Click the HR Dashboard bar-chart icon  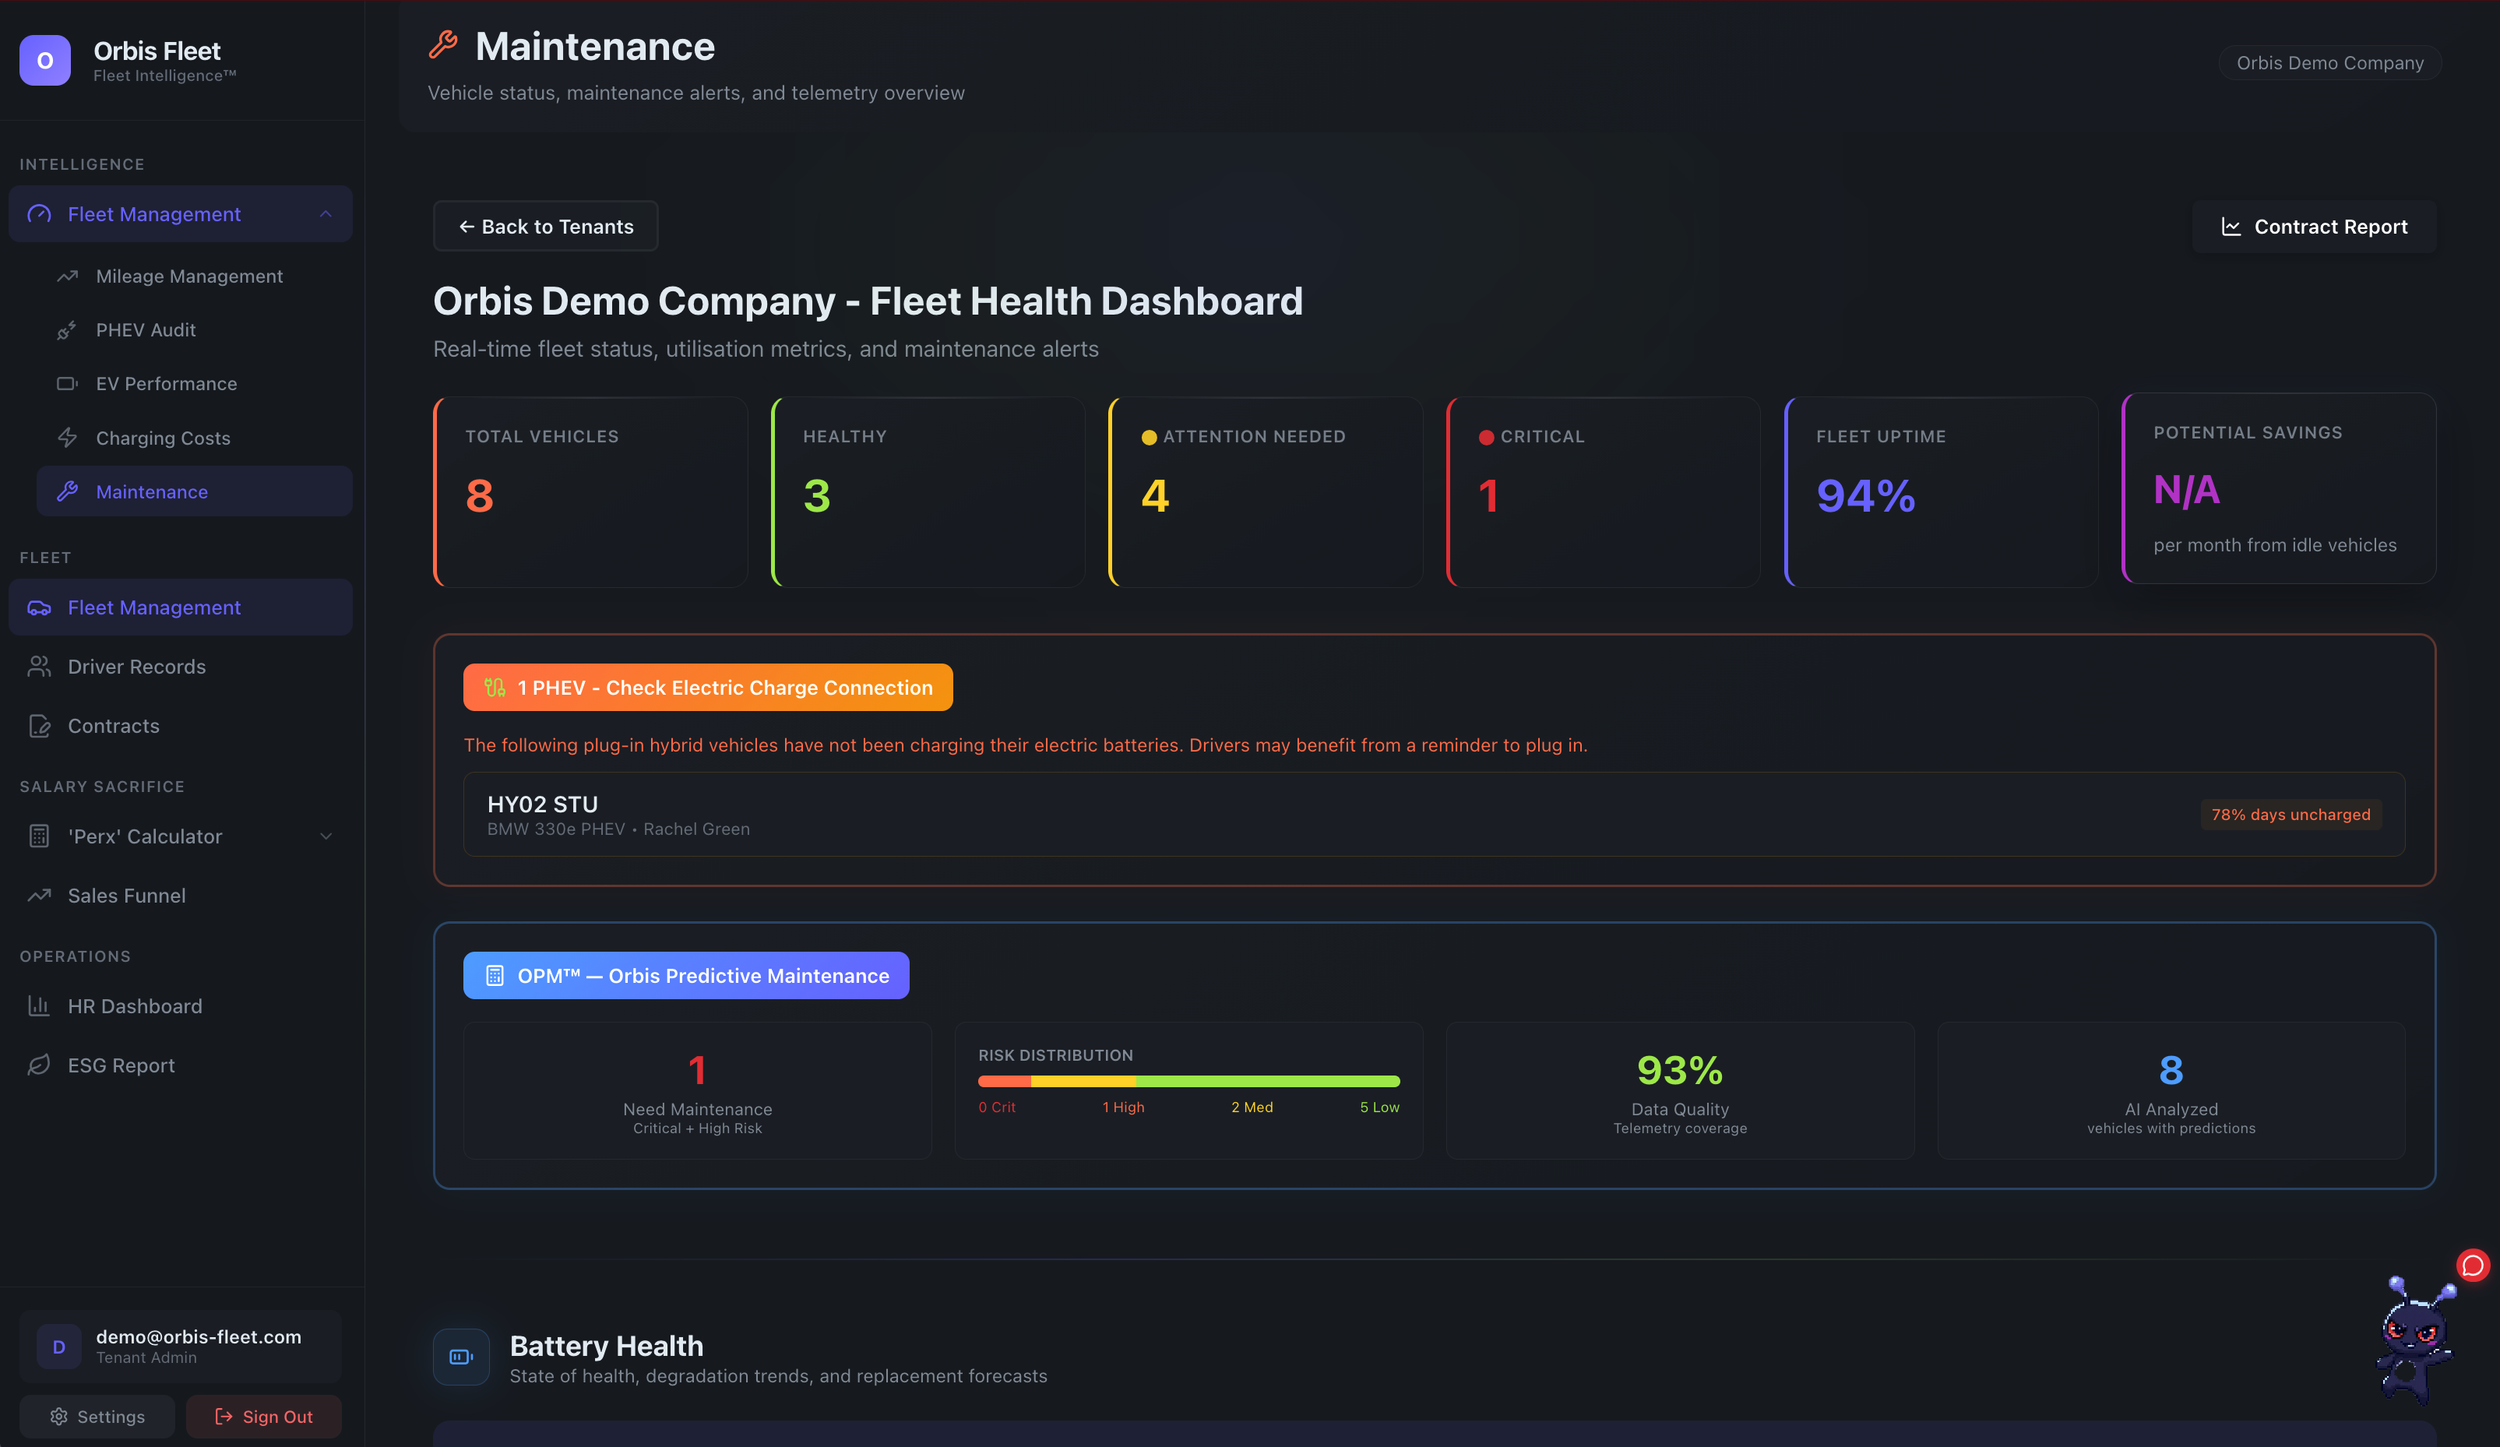coord(39,1005)
